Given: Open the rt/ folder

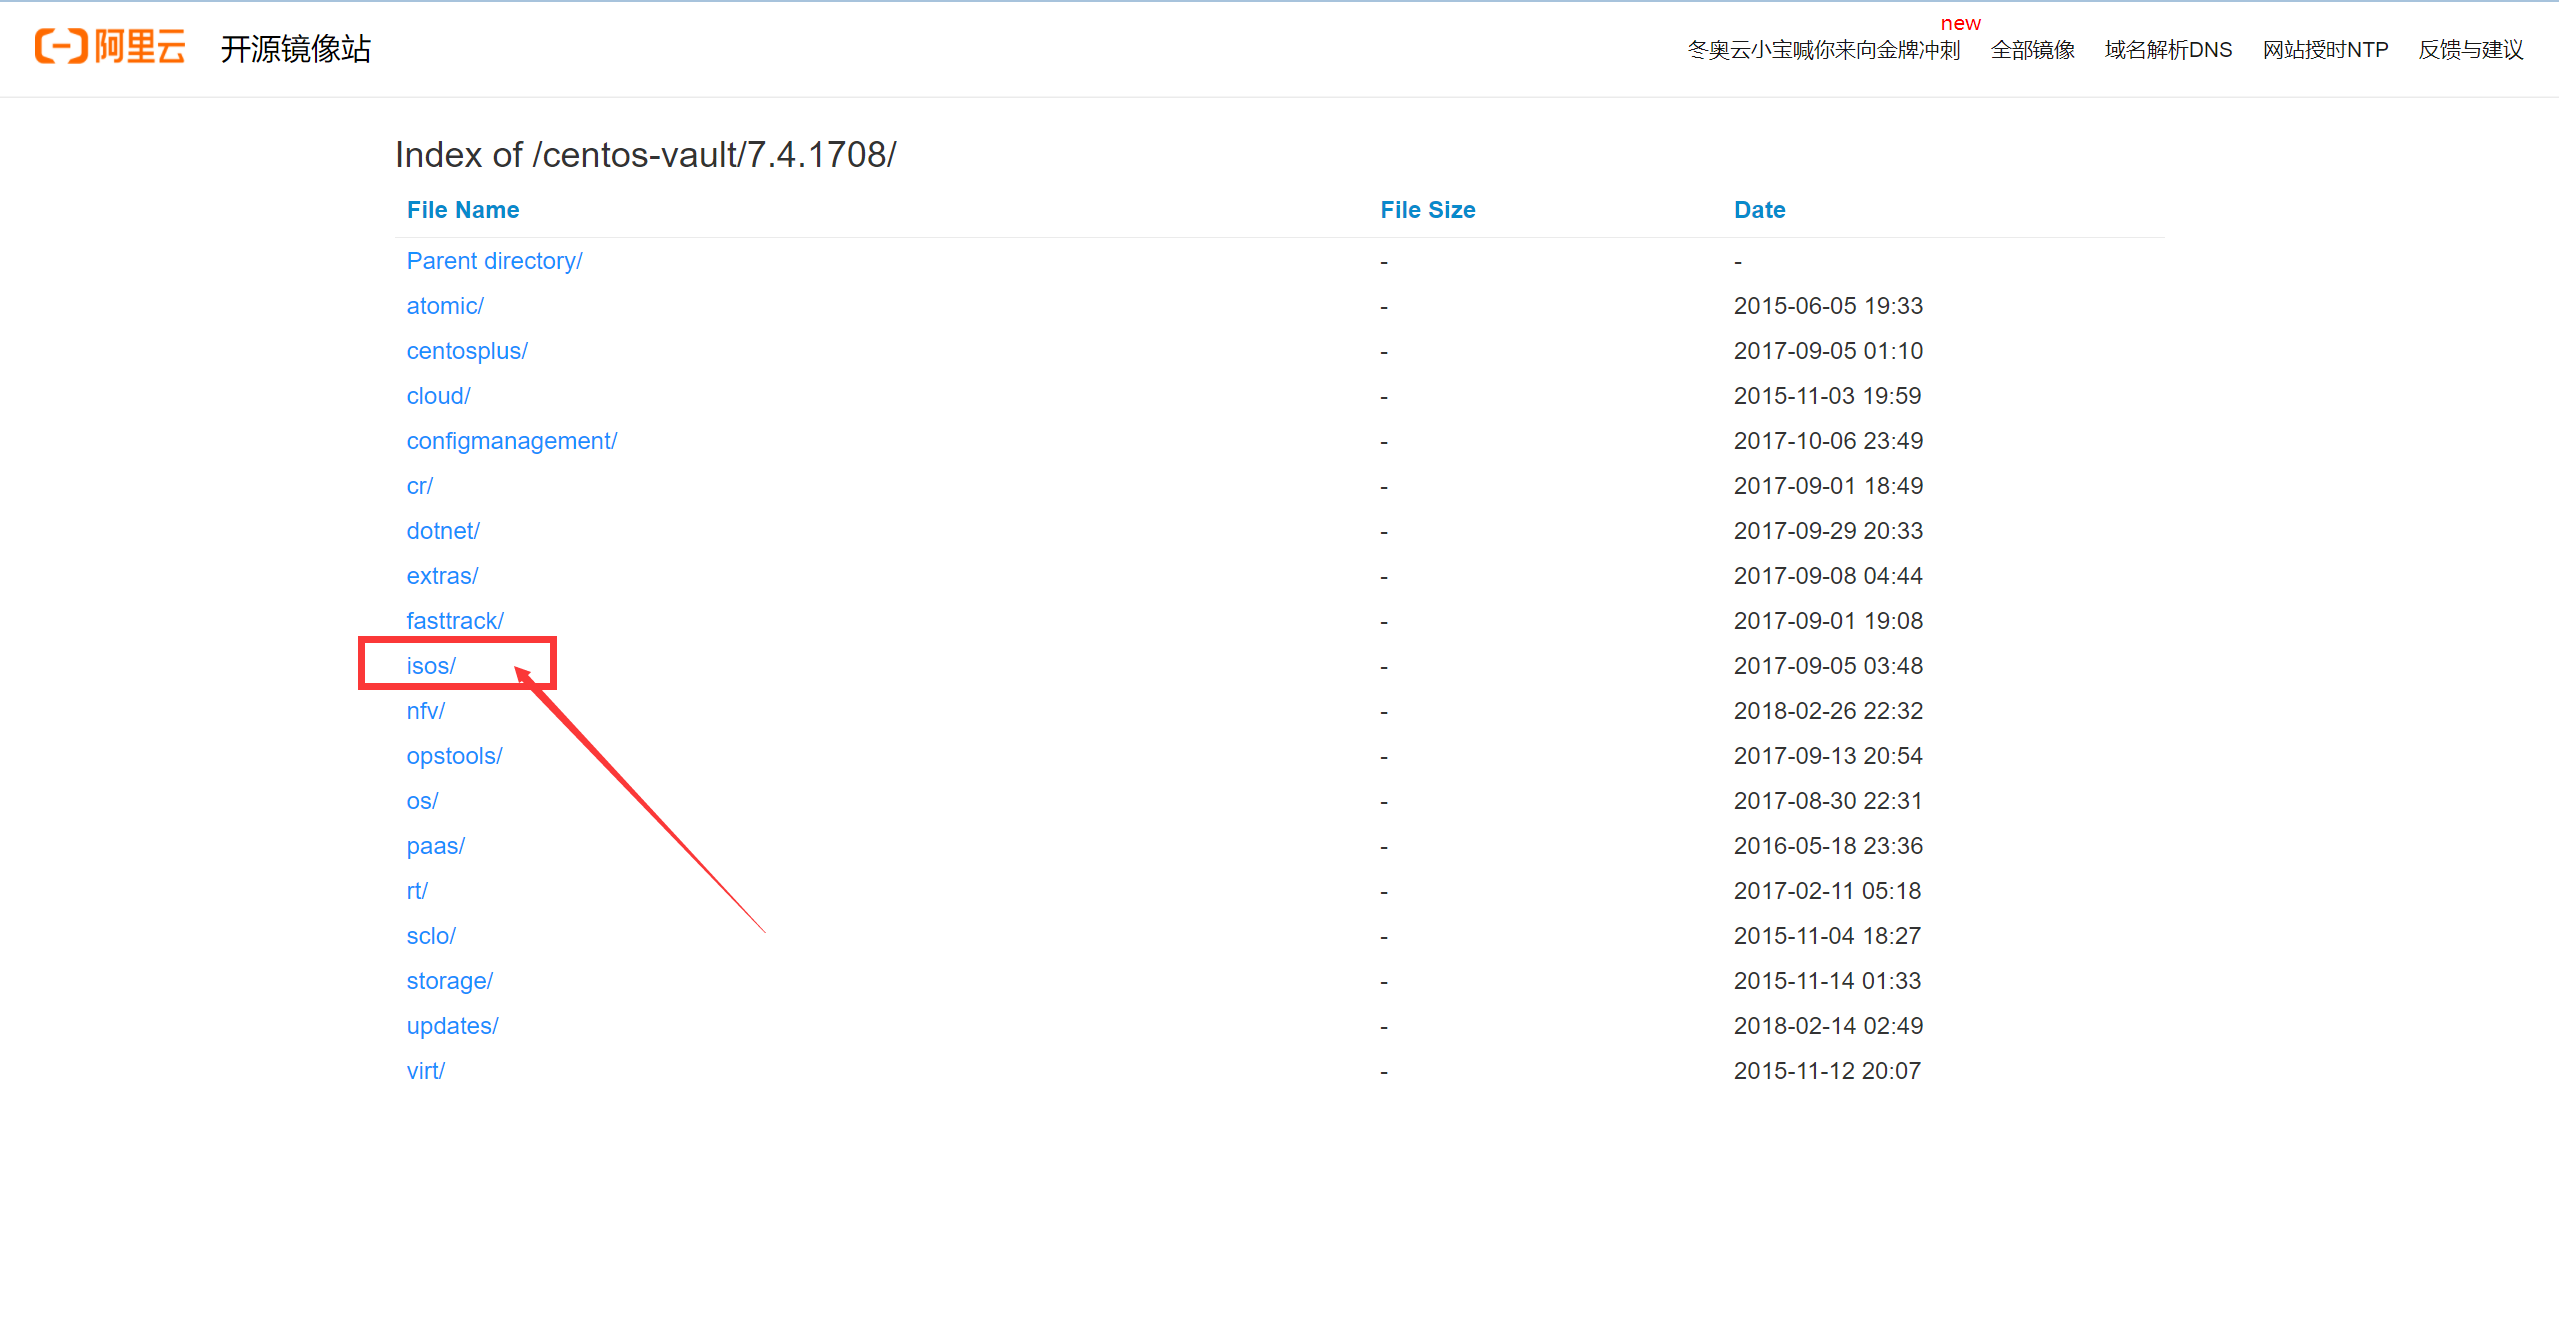Looking at the screenshot, I should [417, 891].
